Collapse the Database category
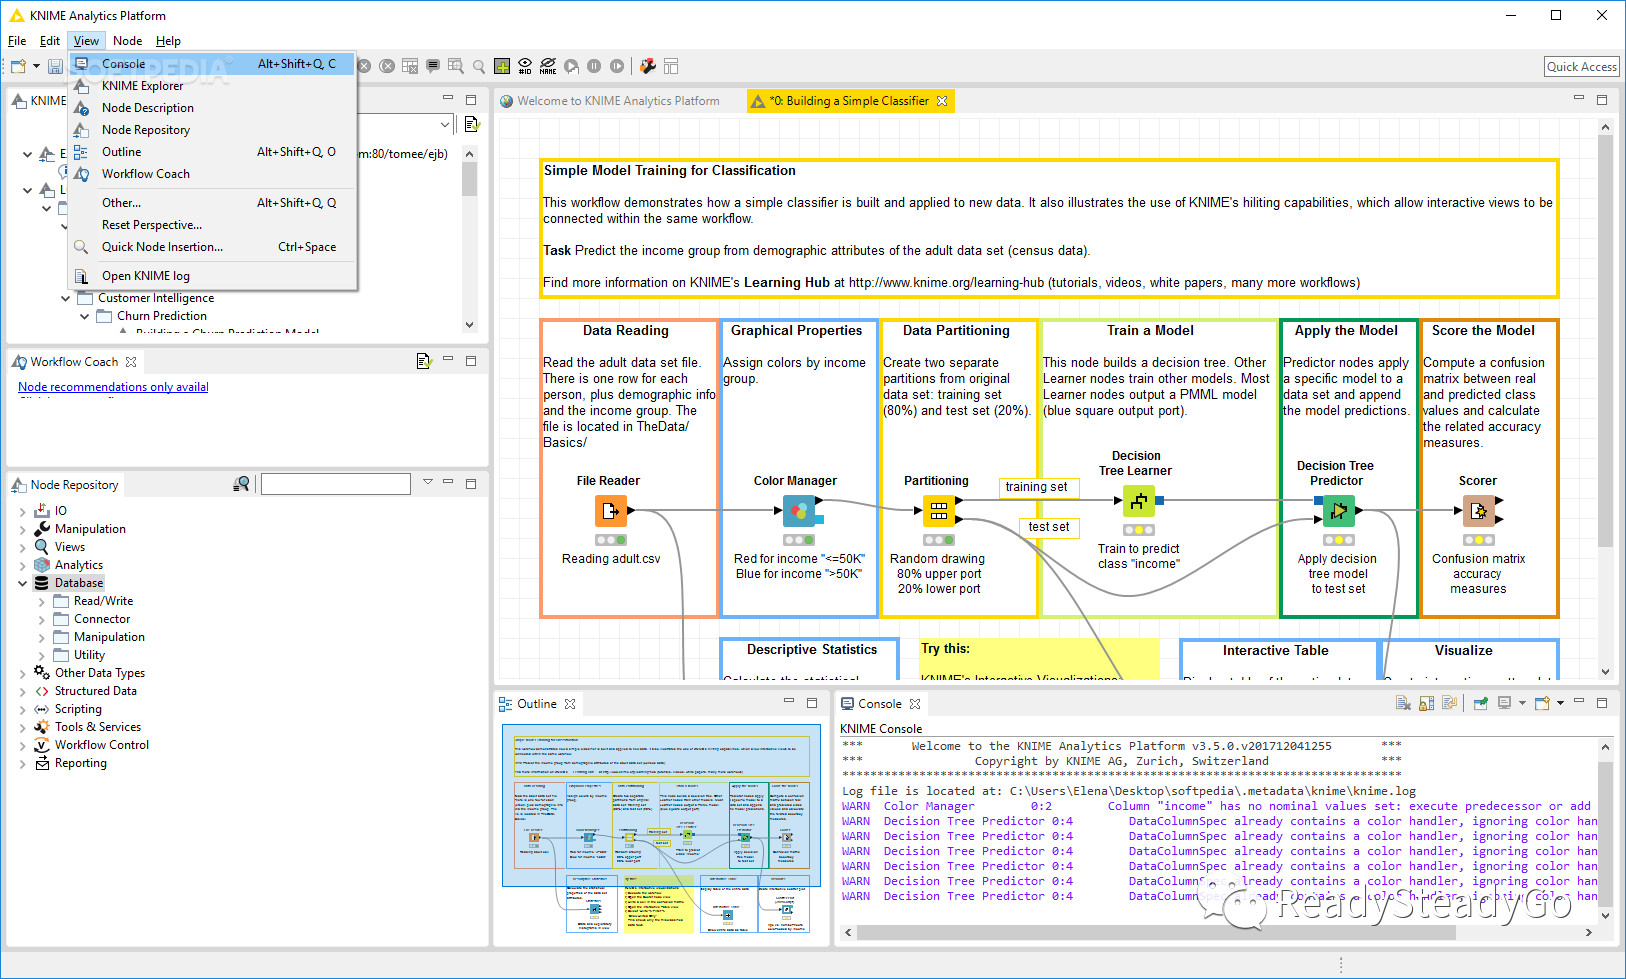 click(x=23, y=583)
